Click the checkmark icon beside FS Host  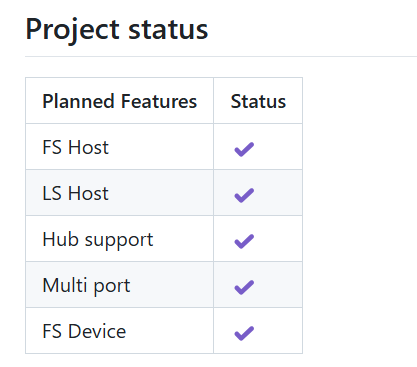(244, 149)
